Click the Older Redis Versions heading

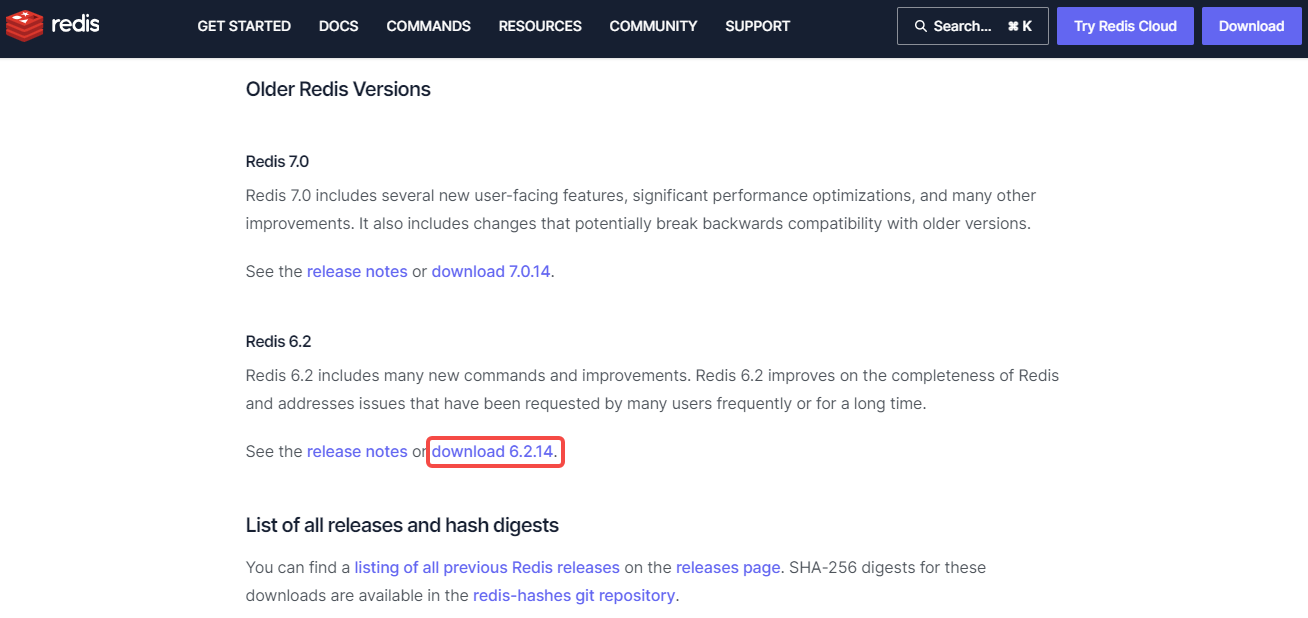click(x=338, y=89)
